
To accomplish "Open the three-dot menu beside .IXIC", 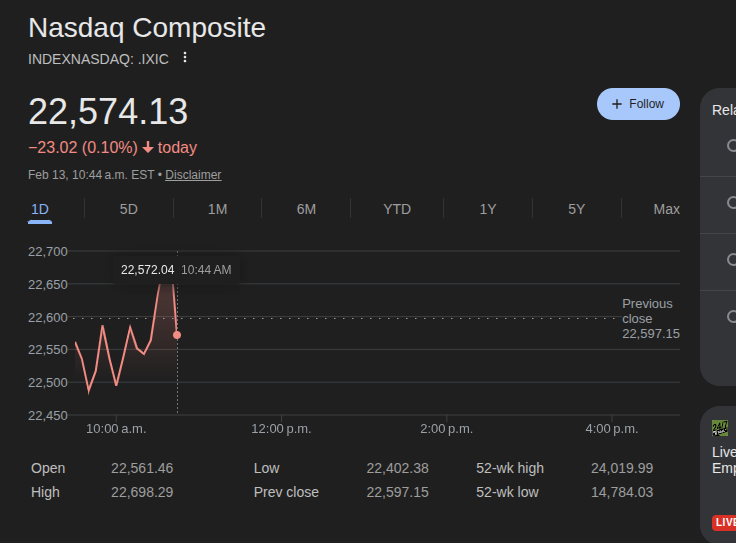I will pos(185,58).
